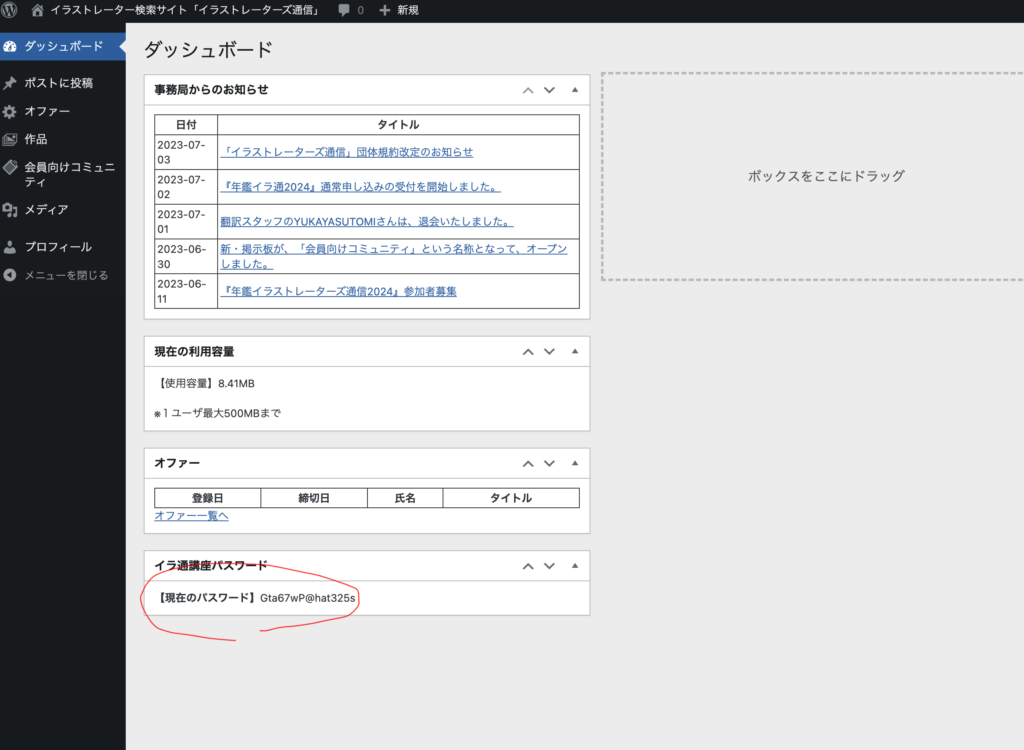Click the home icon in admin bar
Viewport: 1024px width, 750px height.
point(37,10)
